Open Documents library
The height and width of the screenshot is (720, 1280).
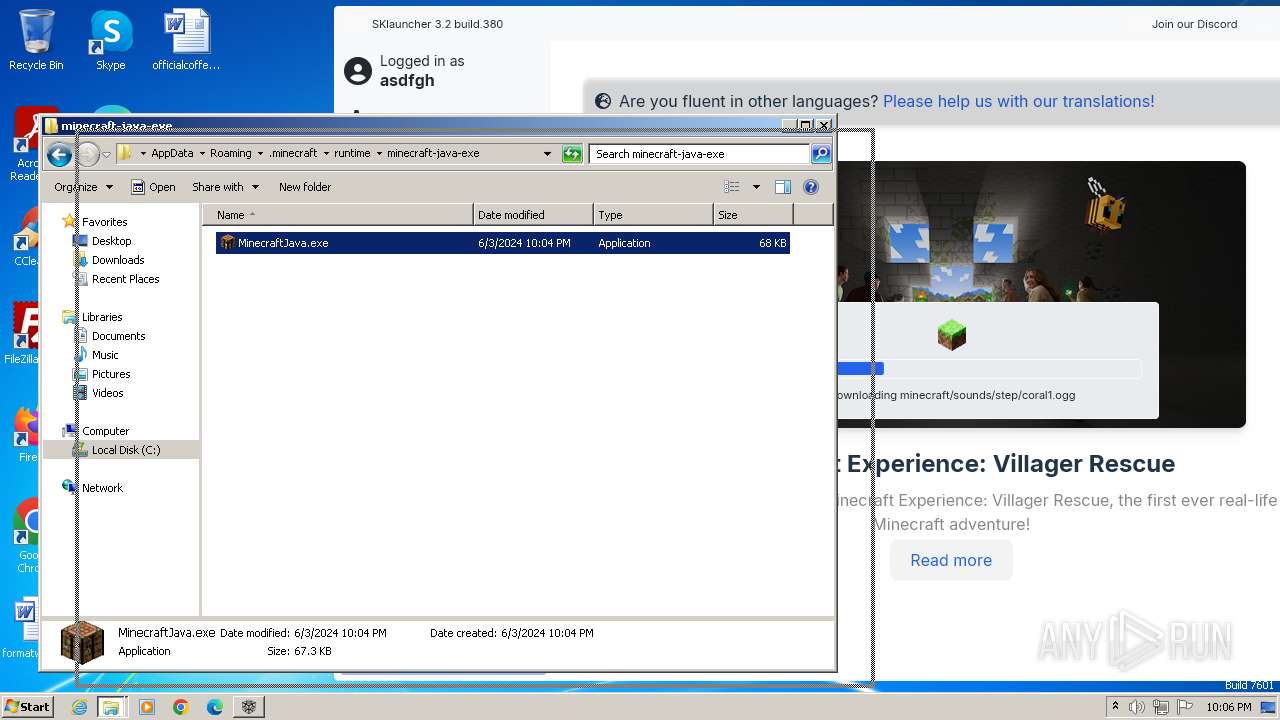click(118, 336)
